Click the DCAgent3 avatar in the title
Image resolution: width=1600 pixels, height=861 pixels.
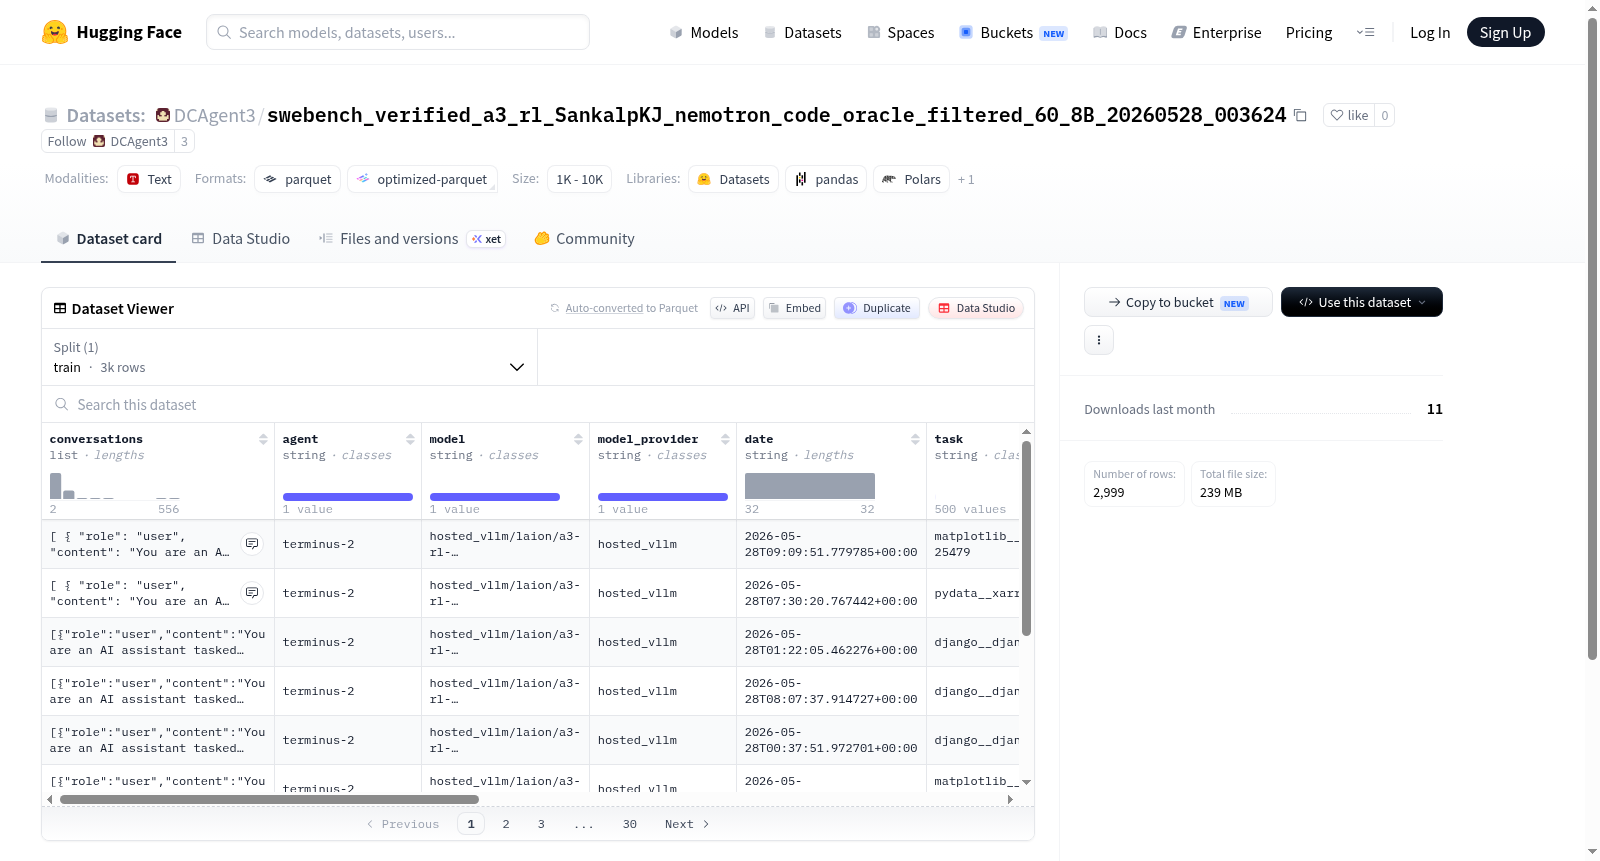[163, 115]
